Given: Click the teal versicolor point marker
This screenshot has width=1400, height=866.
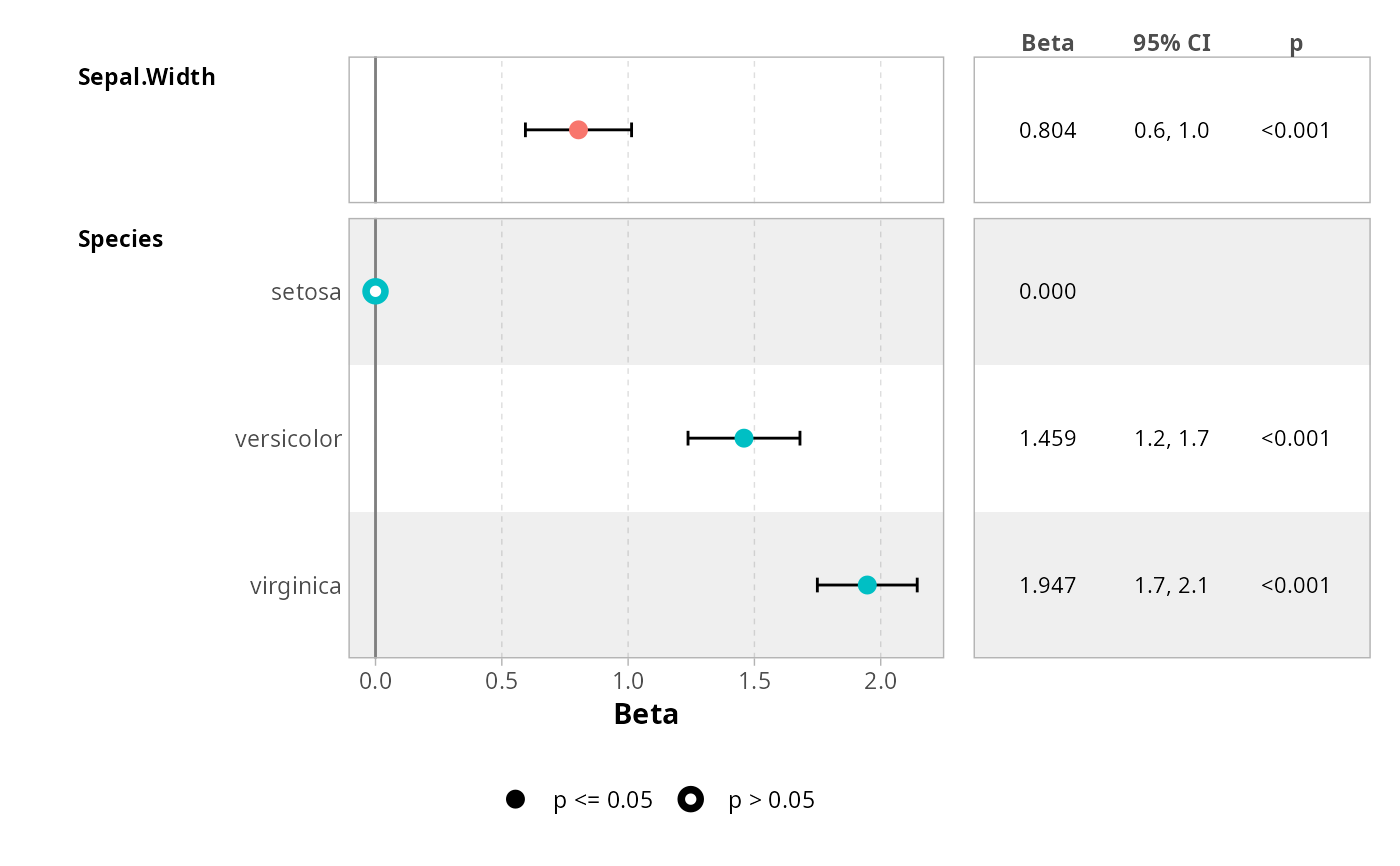Looking at the screenshot, I should coord(744,438).
